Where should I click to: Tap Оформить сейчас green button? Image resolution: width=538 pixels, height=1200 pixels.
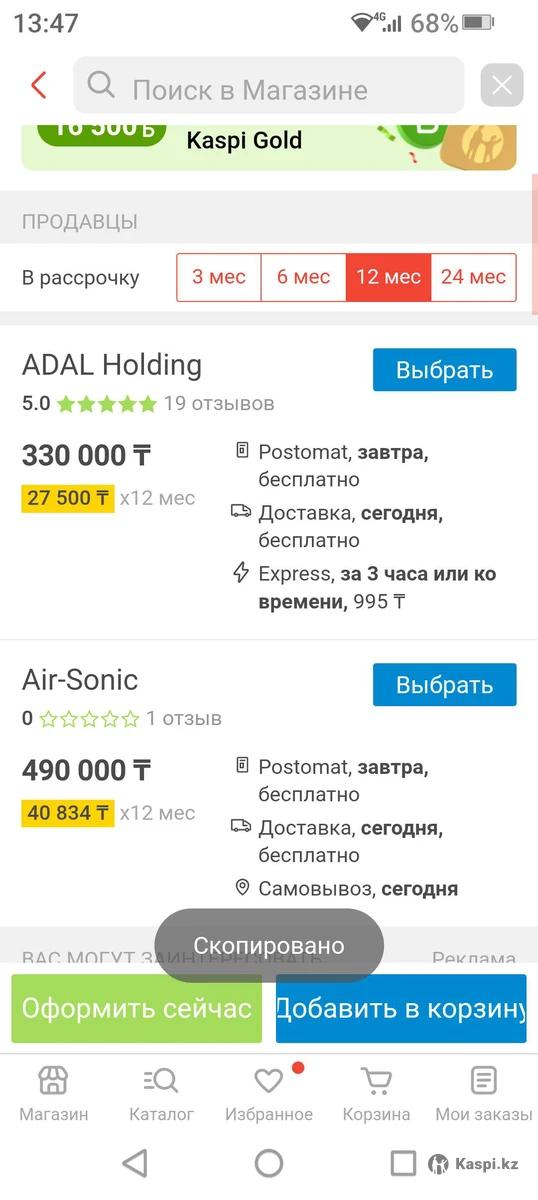(137, 1009)
